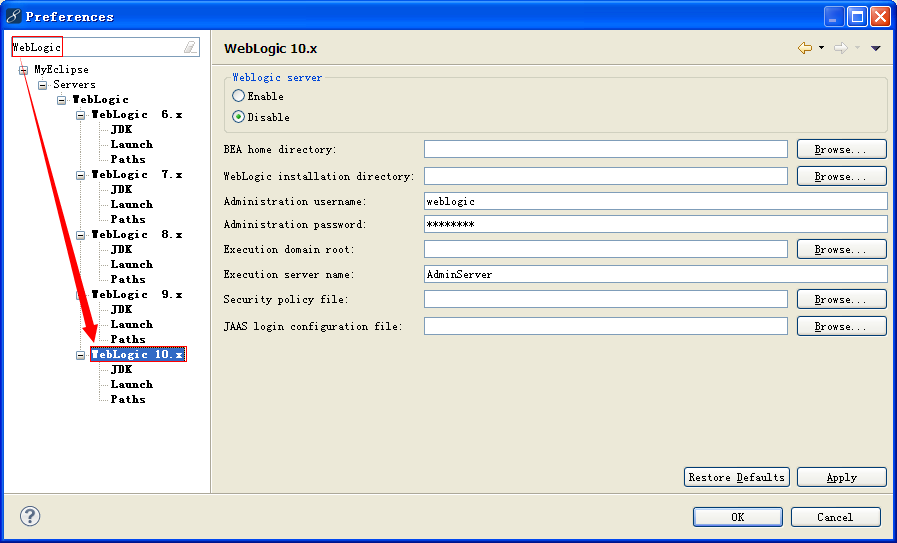The width and height of the screenshot is (897, 543).
Task: Open the back history dropdown arrow
Action: pyautogui.click(x=821, y=48)
